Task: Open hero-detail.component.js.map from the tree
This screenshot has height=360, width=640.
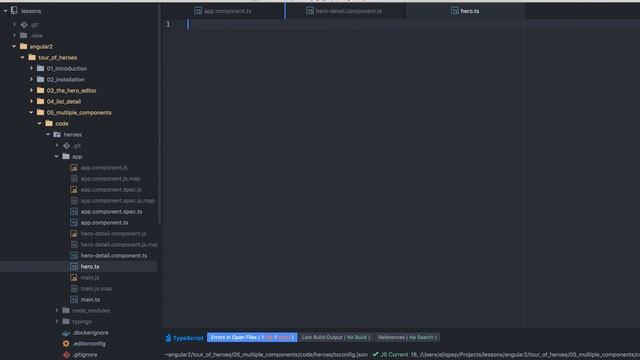Action: point(119,245)
